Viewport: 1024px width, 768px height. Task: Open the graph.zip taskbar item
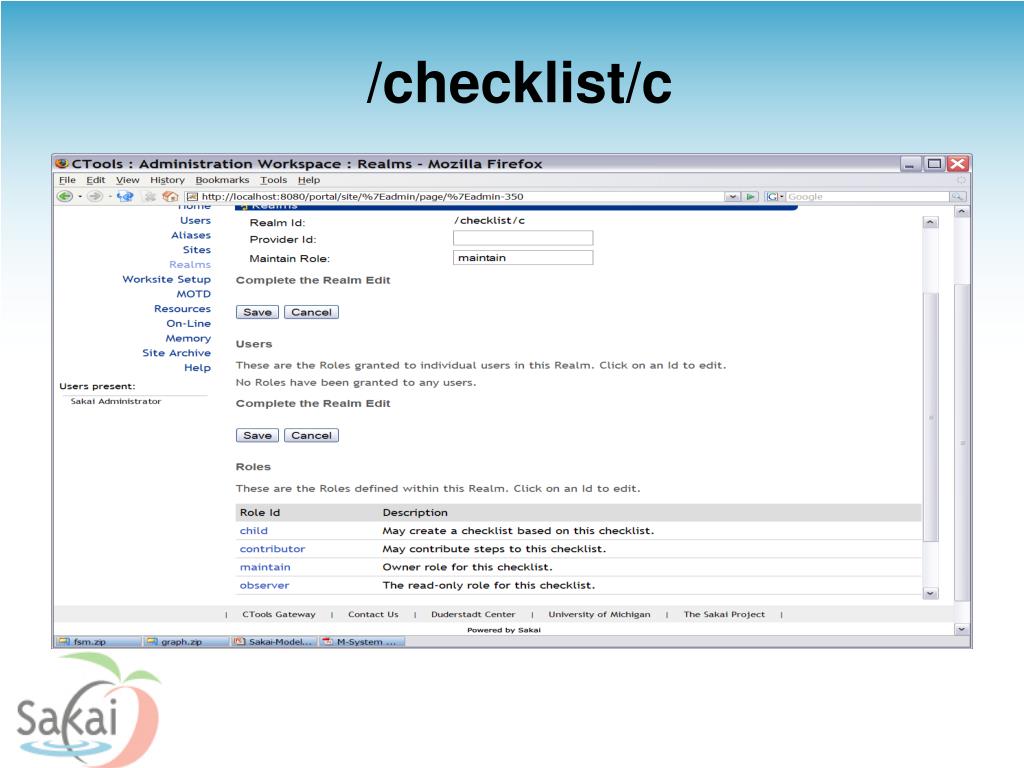click(x=186, y=642)
